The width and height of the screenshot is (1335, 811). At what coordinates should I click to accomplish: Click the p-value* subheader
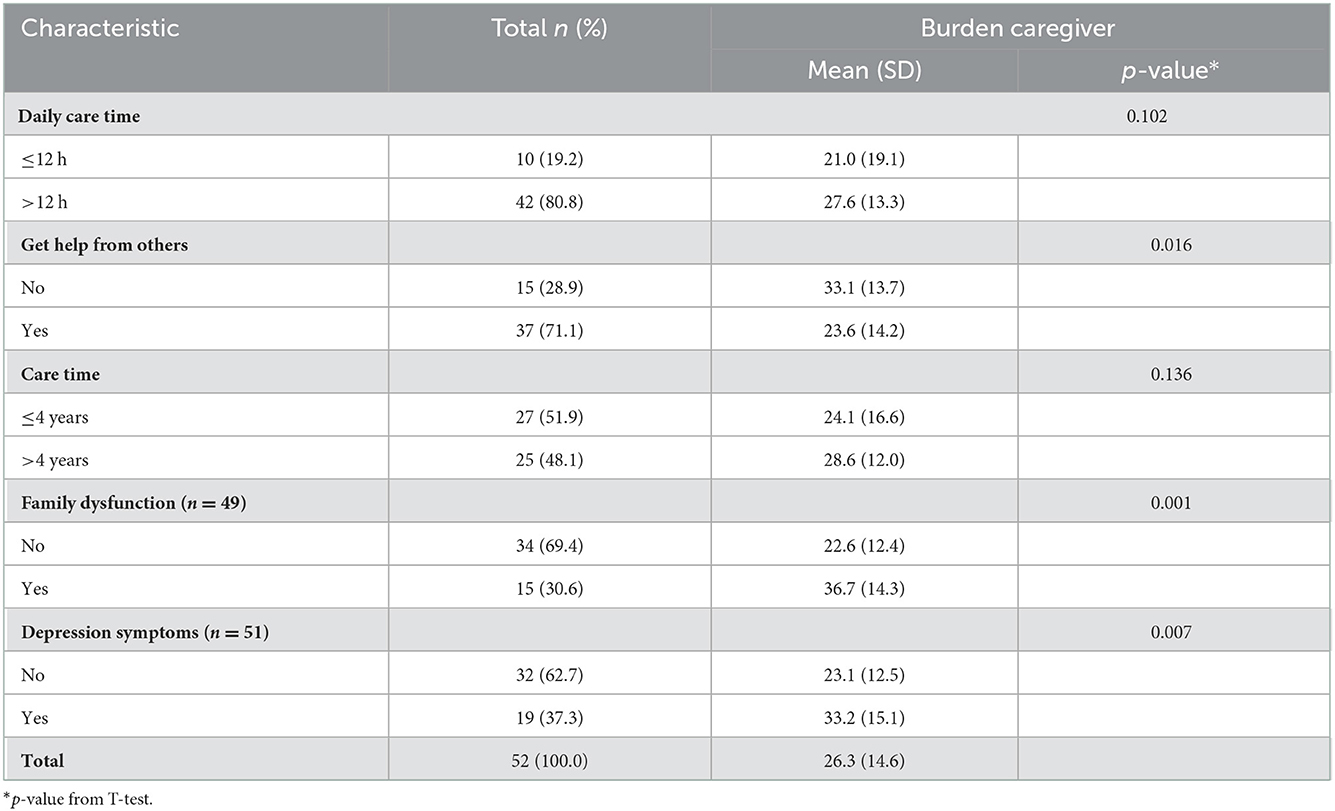[x=1174, y=71]
